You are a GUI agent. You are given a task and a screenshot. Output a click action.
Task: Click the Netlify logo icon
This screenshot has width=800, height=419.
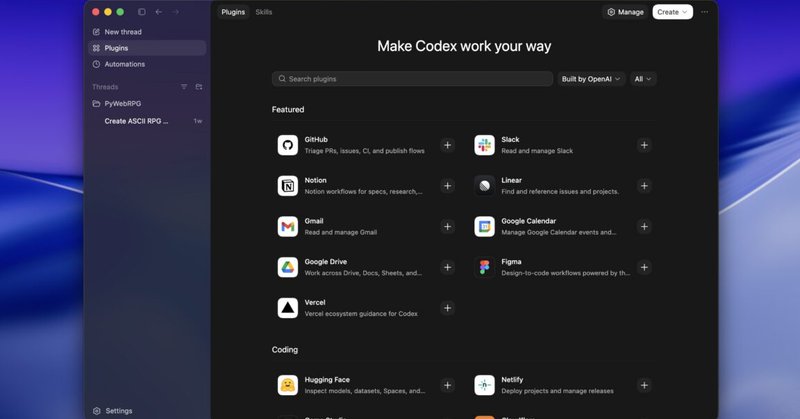[x=484, y=385]
